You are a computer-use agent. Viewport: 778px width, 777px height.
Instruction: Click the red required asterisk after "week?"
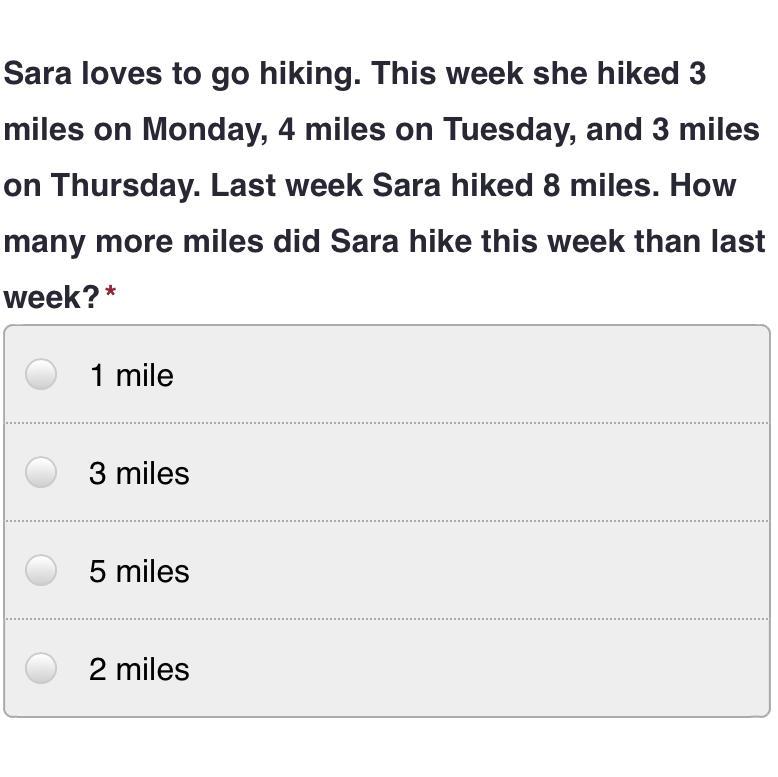(111, 294)
